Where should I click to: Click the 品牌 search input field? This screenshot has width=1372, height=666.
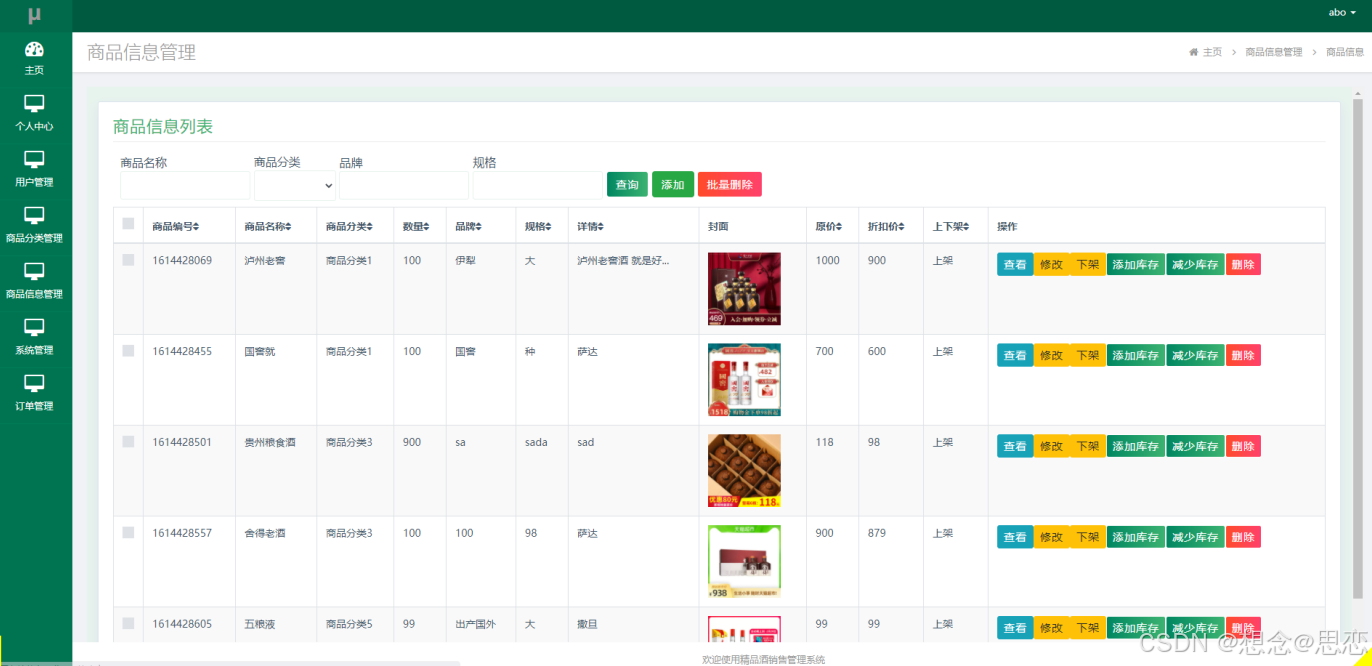coord(404,185)
